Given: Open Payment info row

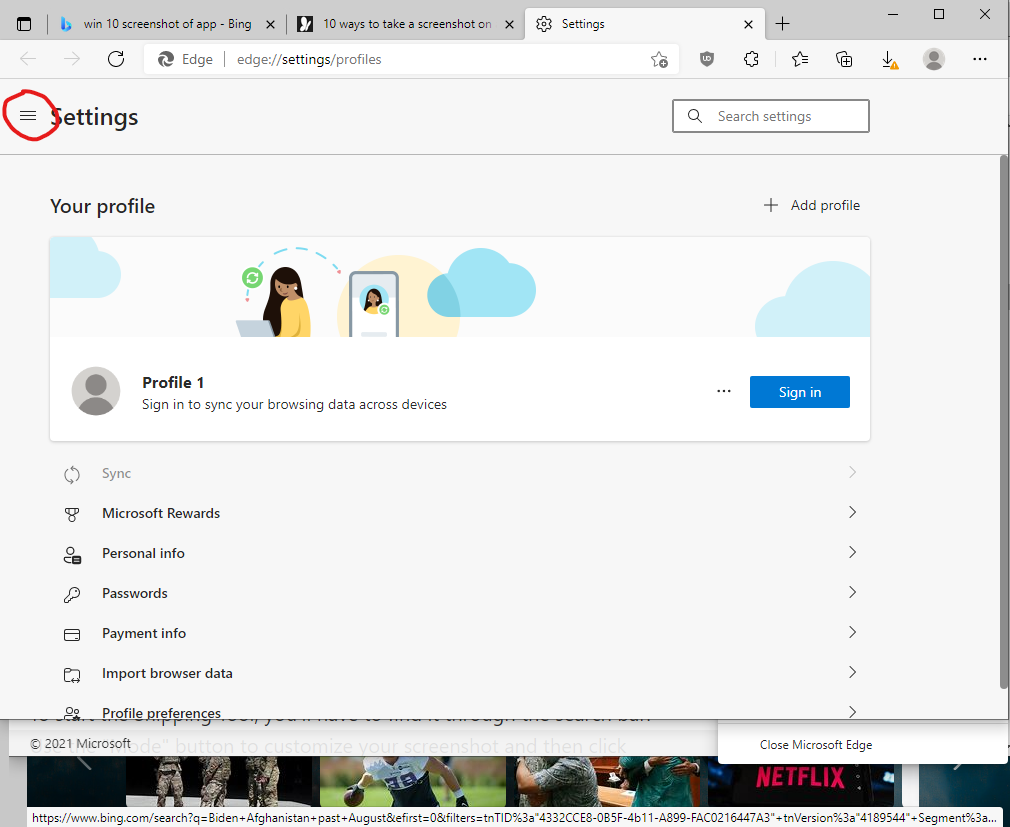Looking at the screenshot, I should click(460, 633).
